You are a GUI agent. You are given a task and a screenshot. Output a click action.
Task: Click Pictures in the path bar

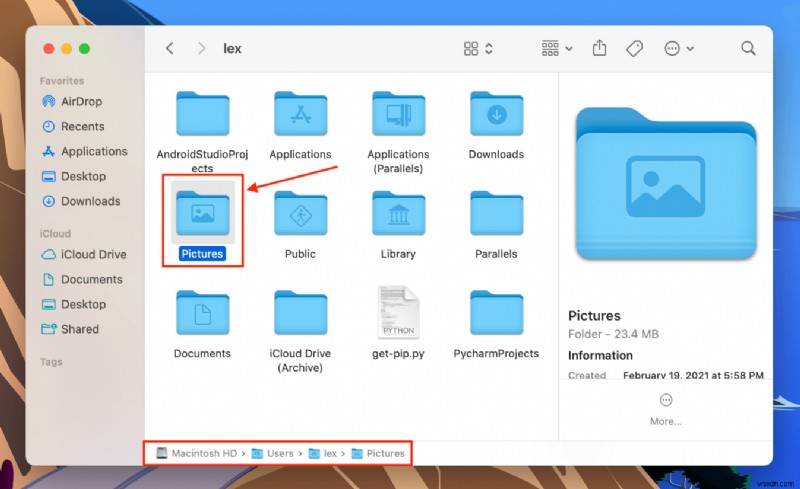point(379,453)
